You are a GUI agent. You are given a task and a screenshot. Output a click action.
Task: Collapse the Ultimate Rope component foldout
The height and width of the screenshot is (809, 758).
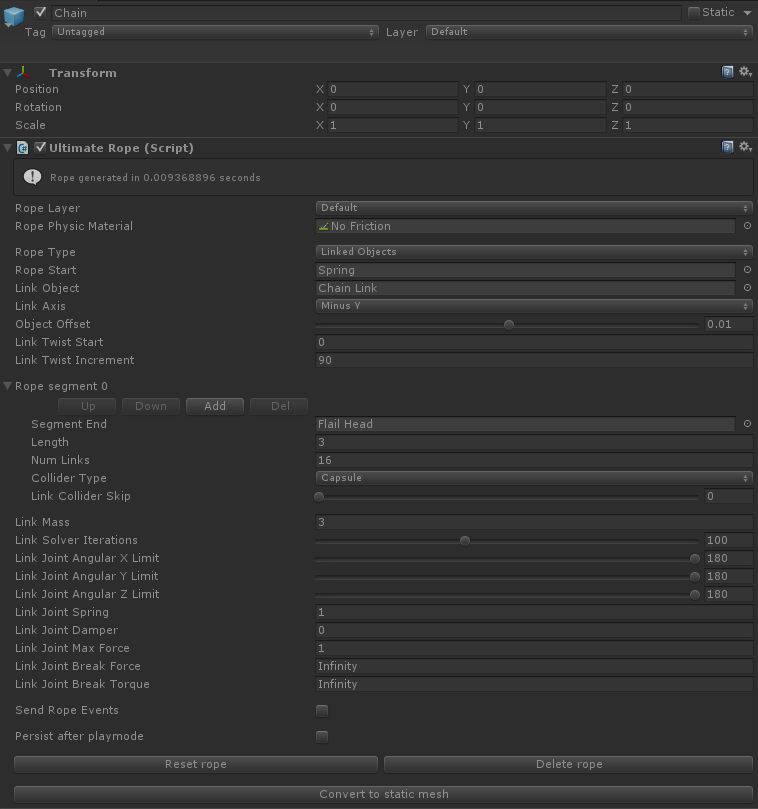8,148
